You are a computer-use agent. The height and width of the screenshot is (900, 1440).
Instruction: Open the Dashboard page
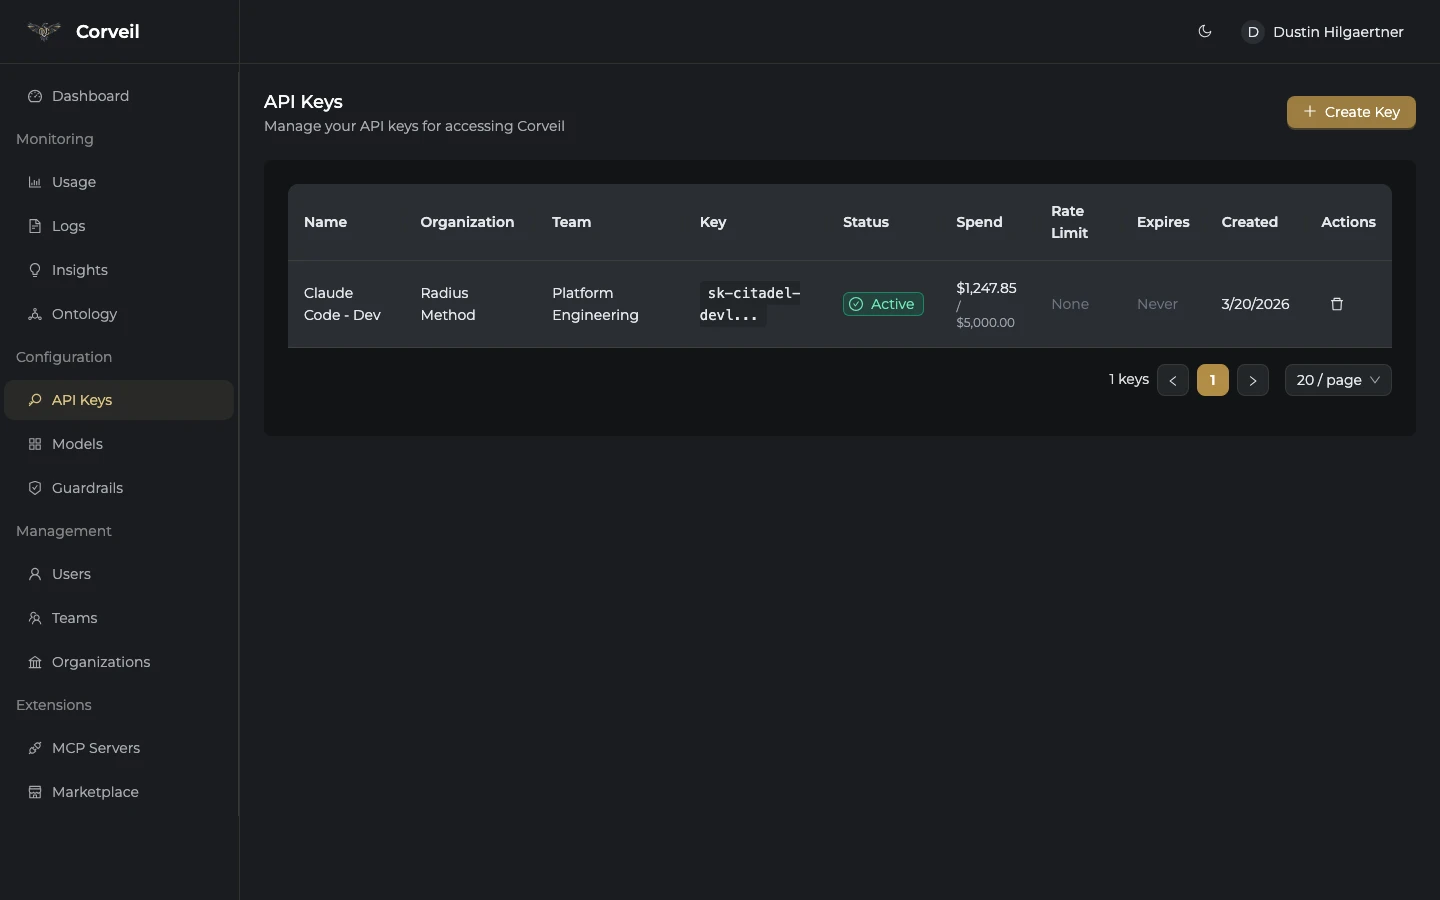90,96
